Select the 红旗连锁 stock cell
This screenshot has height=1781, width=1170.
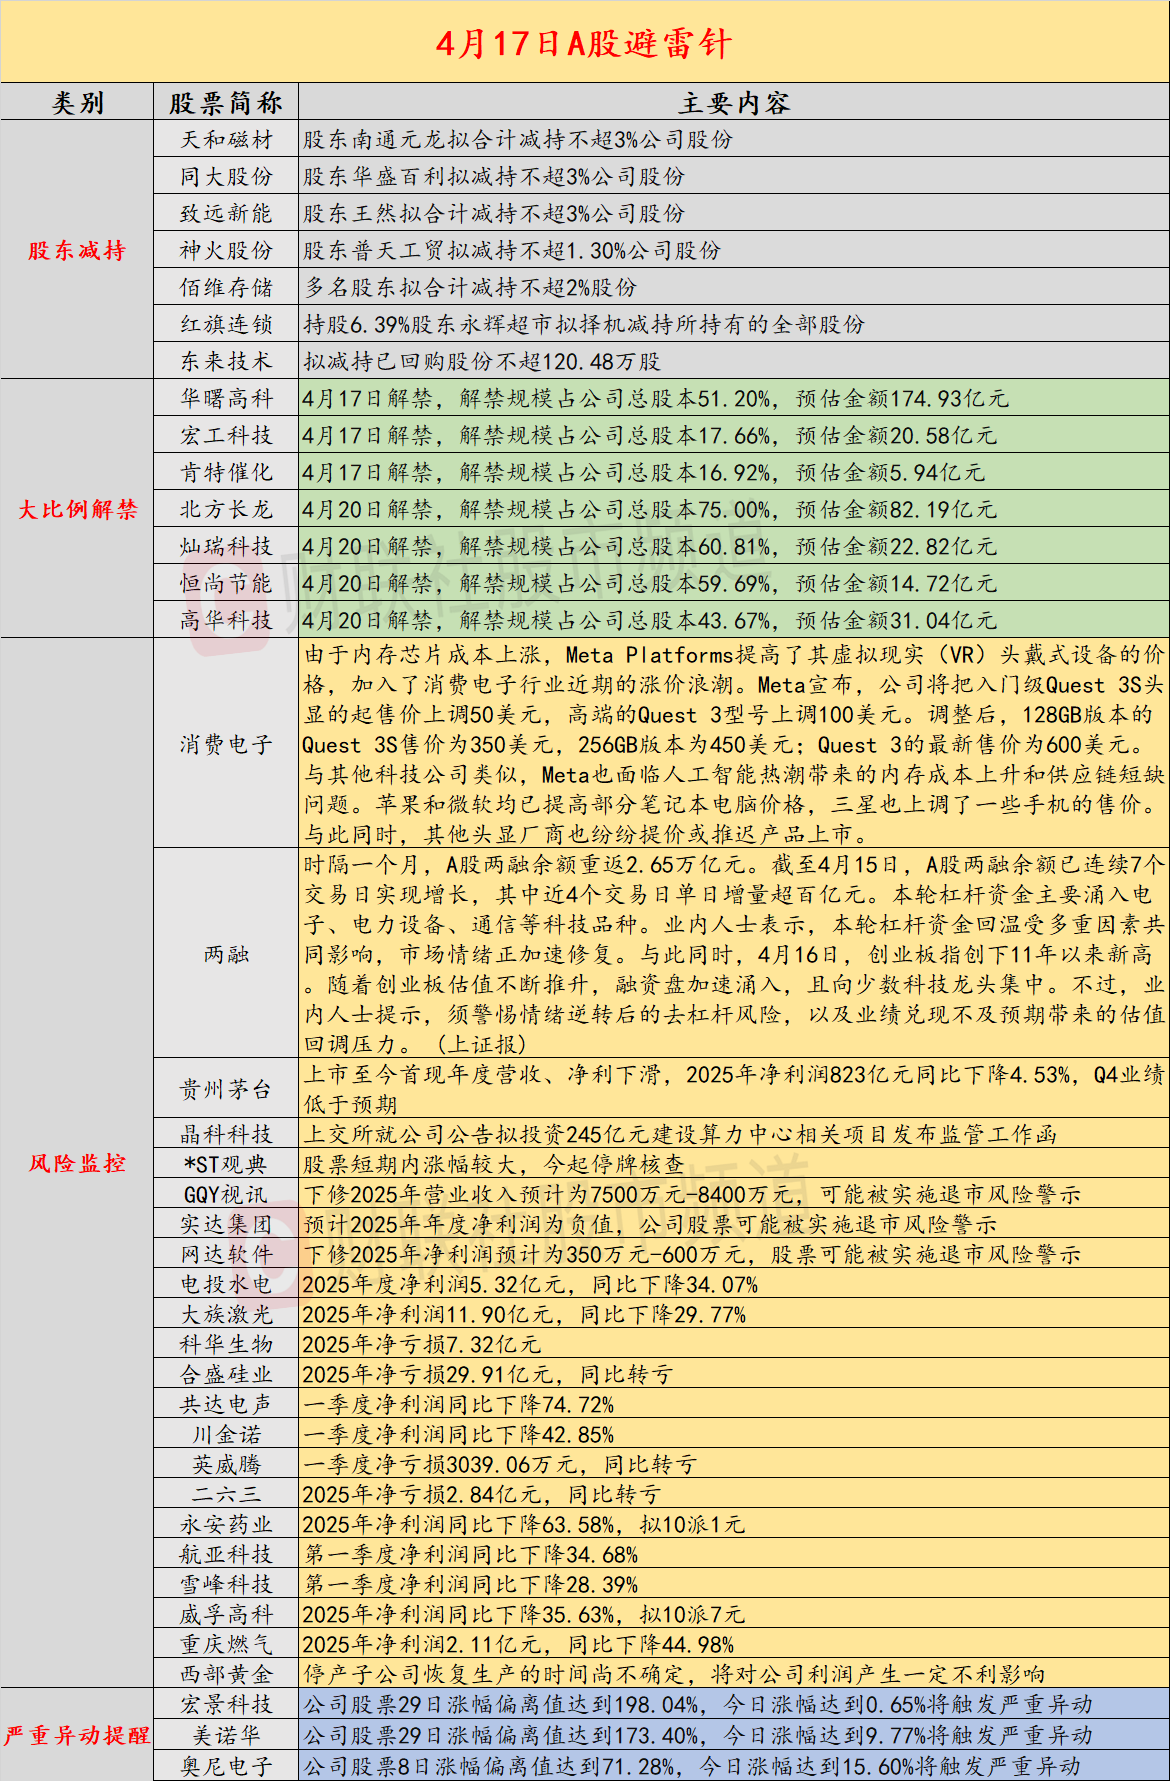pos(226,325)
